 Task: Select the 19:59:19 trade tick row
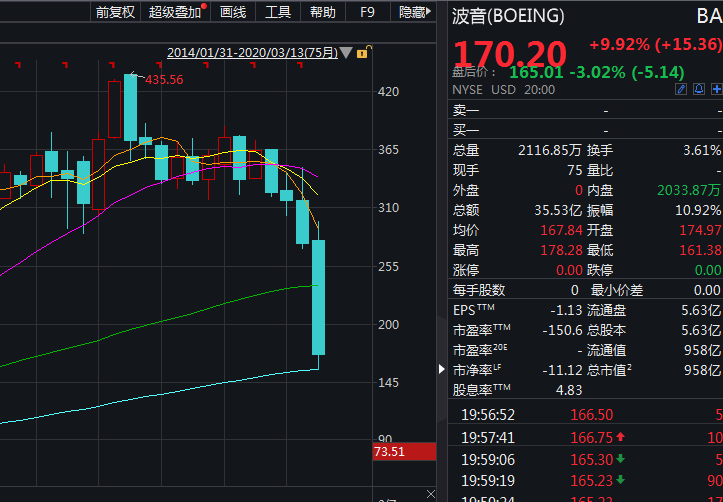point(585,481)
